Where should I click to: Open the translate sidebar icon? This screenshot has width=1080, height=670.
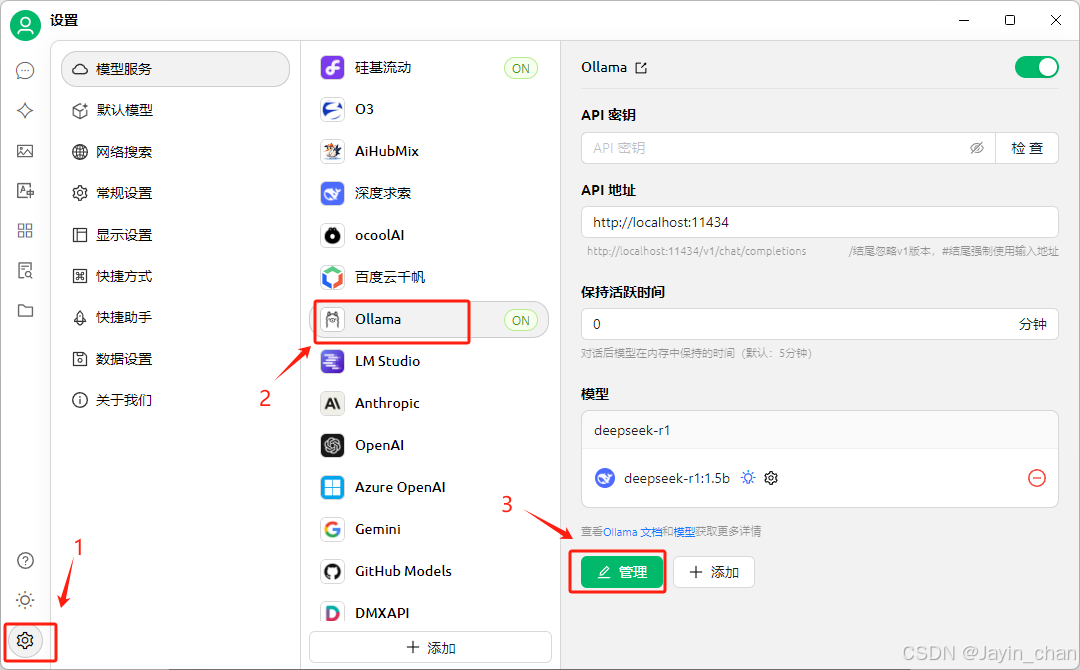coord(25,191)
